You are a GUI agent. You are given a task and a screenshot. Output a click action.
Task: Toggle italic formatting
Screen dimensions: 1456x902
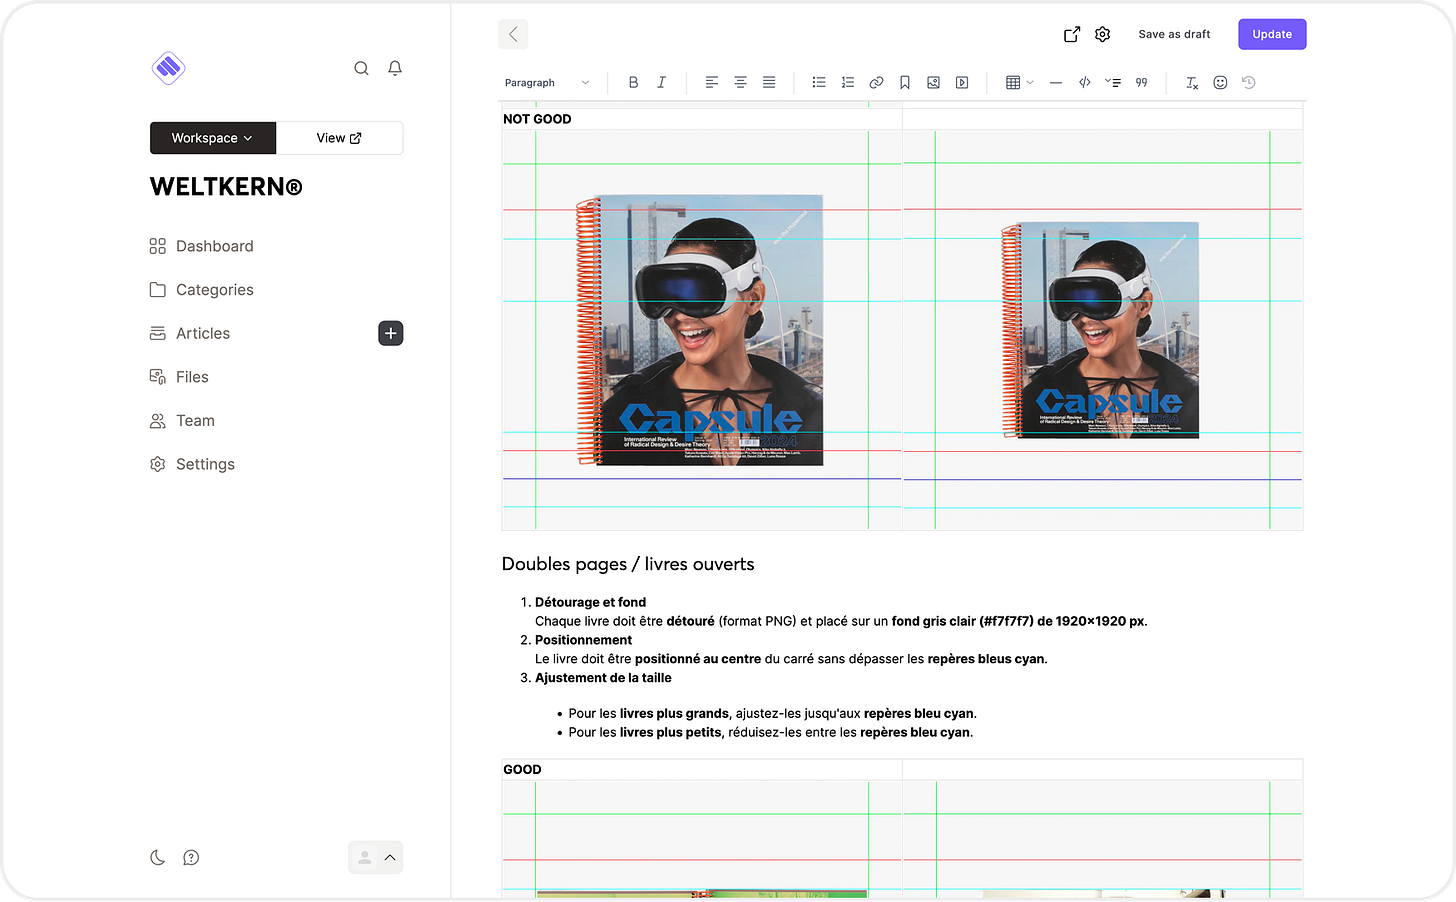tap(661, 83)
